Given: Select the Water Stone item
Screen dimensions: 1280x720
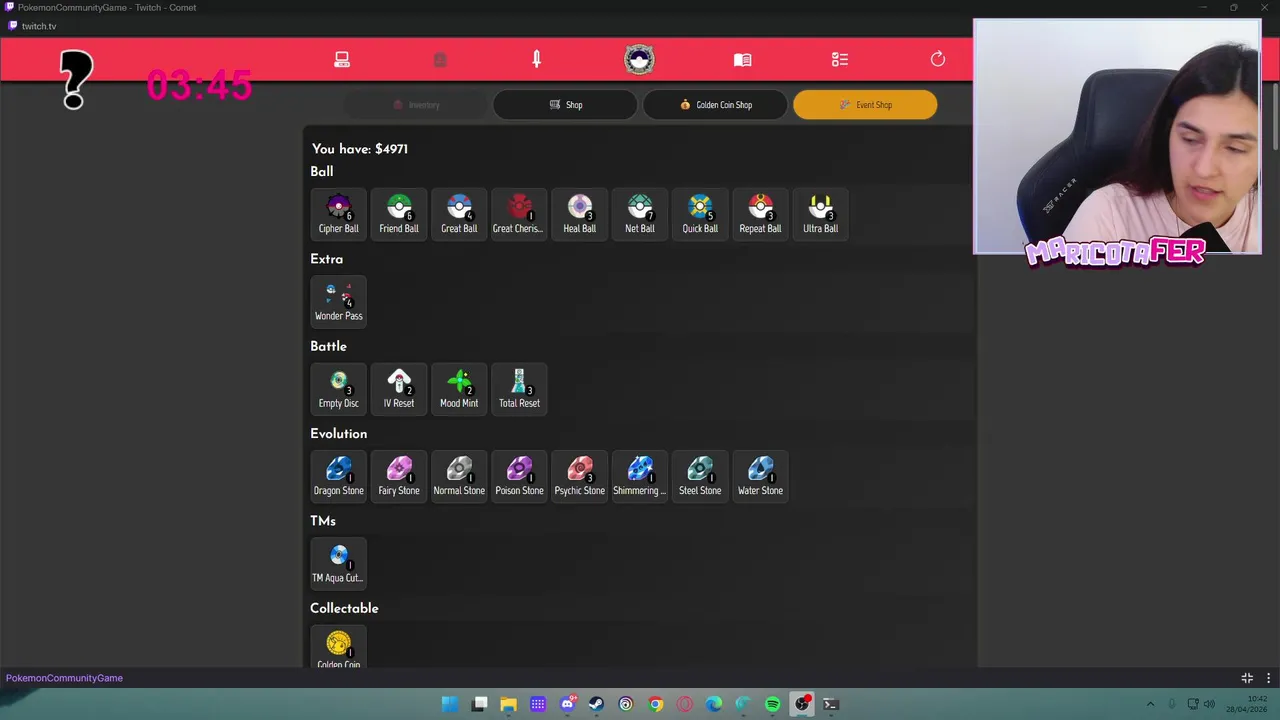Looking at the screenshot, I should [x=760, y=476].
